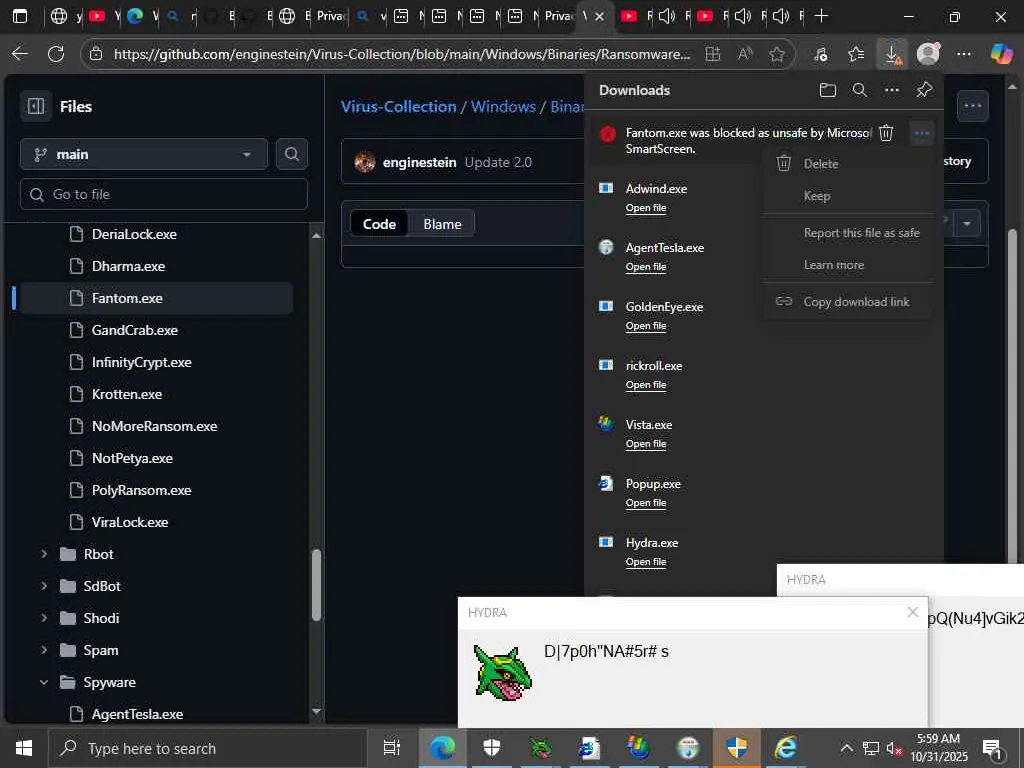Open Fantom.exe download options ellipsis
1024x768 pixels.
921,133
